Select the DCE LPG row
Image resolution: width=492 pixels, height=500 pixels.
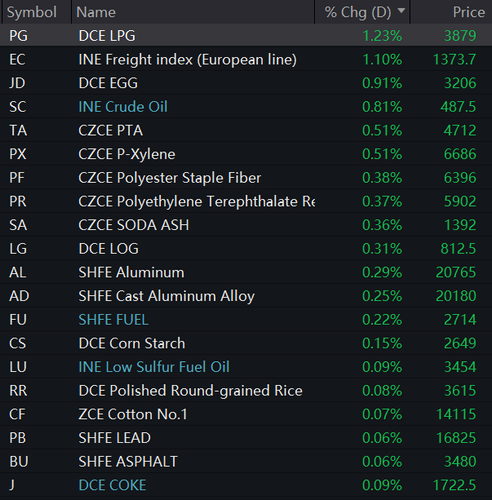point(246,35)
